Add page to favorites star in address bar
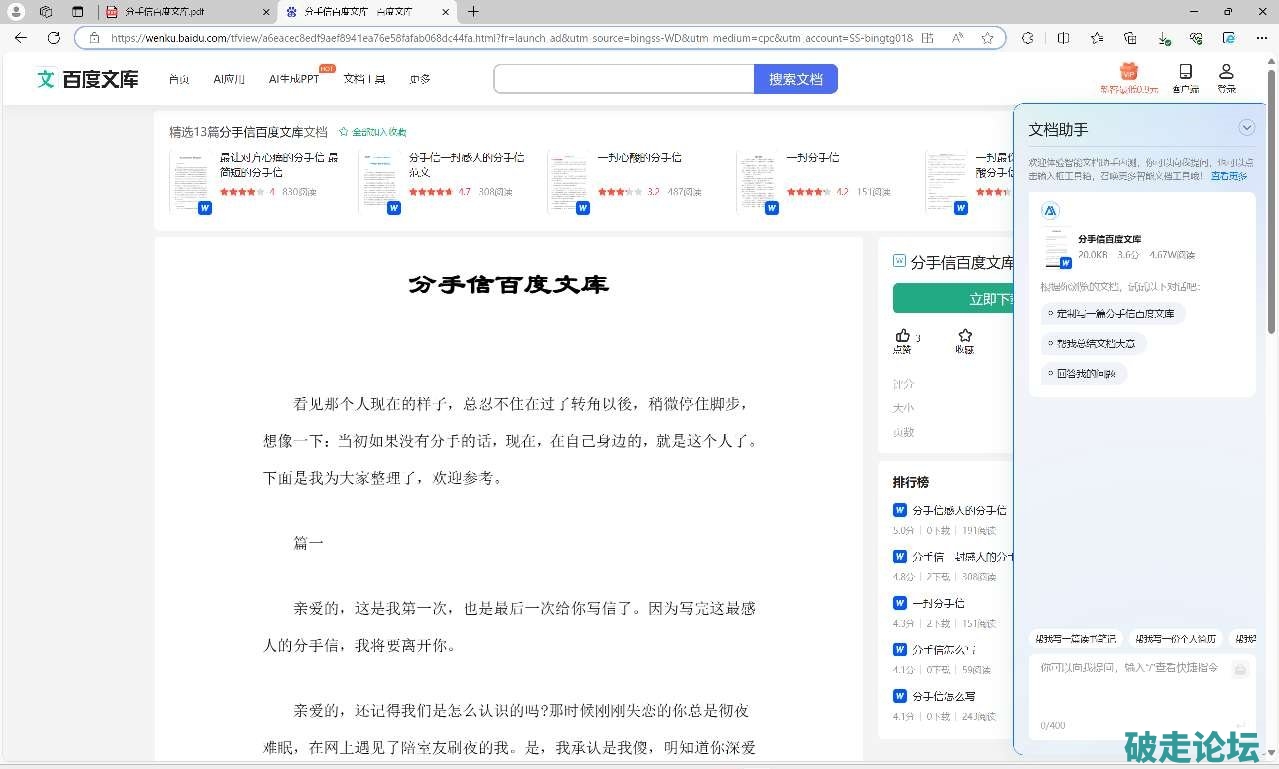This screenshot has width=1279, height=769. tap(987, 38)
